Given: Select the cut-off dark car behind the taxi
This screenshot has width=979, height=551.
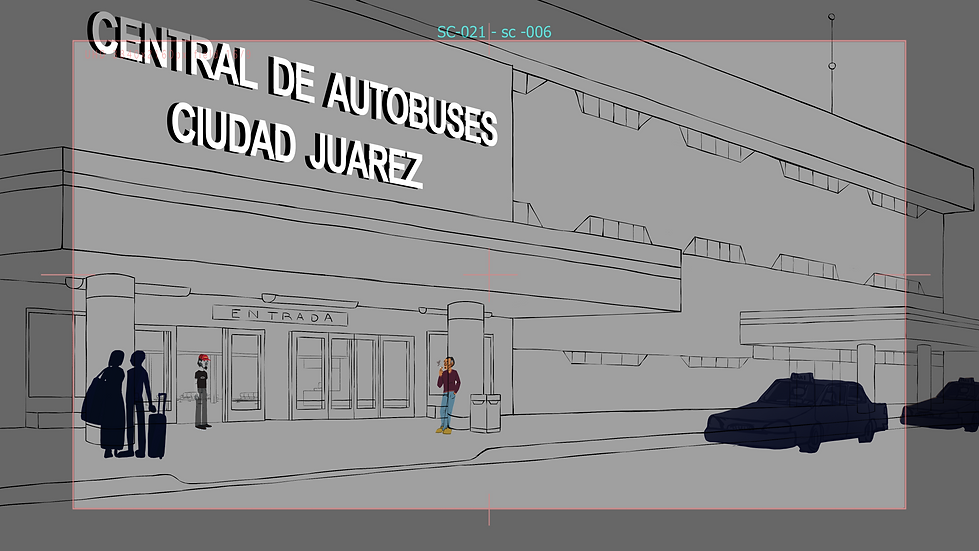Looking at the screenshot, I should tap(940, 405).
